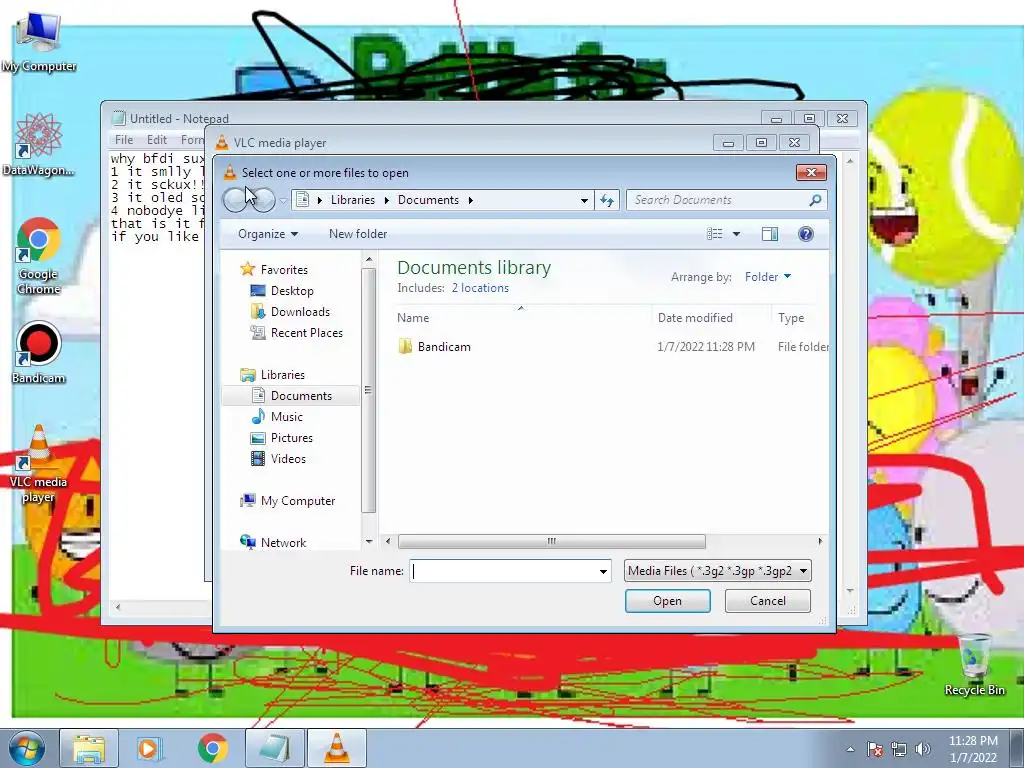Click the blue Help question mark icon
The image size is (1024, 768).
click(x=806, y=234)
